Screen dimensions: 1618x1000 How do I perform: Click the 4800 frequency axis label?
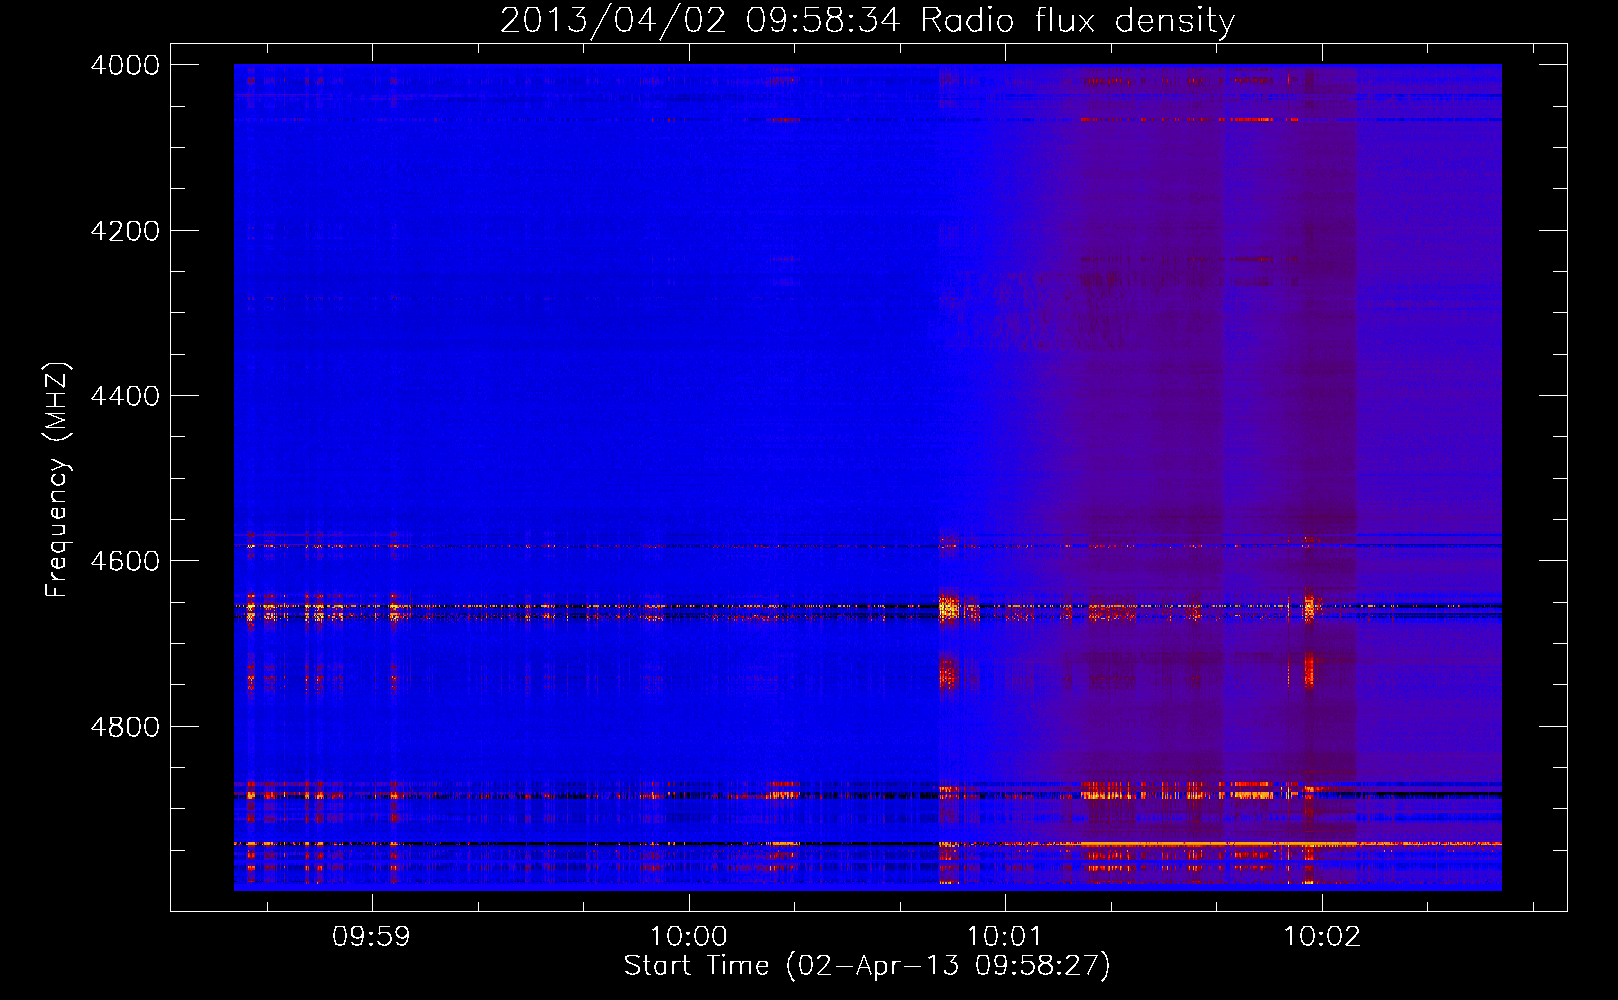(125, 727)
